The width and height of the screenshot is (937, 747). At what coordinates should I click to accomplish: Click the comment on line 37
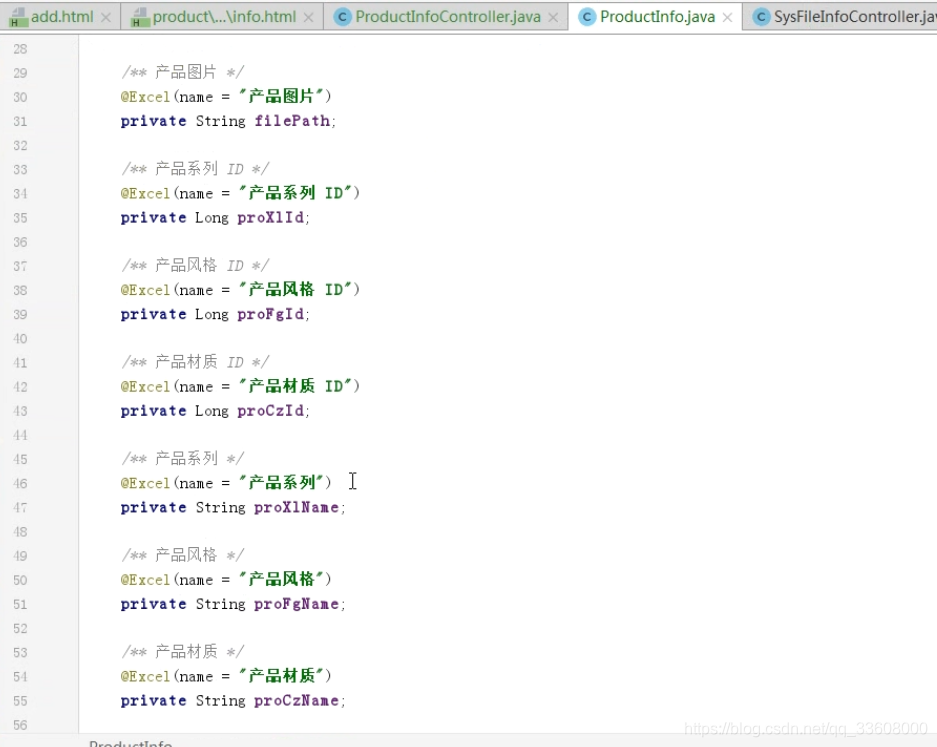click(x=195, y=265)
